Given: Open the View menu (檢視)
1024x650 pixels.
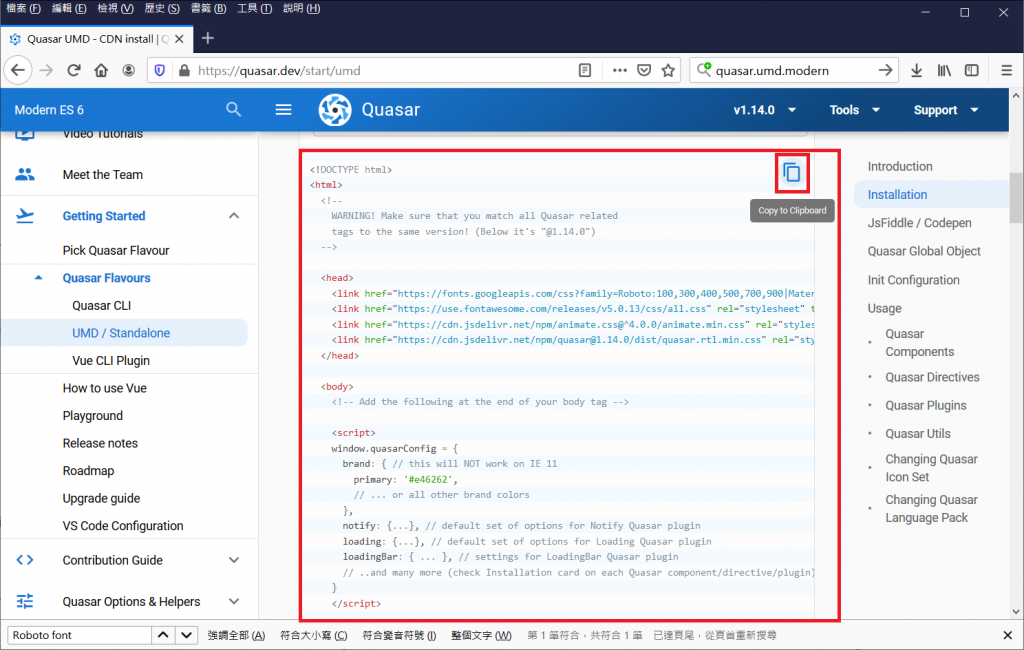Looking at the screenshot, I should pos(116,8).
